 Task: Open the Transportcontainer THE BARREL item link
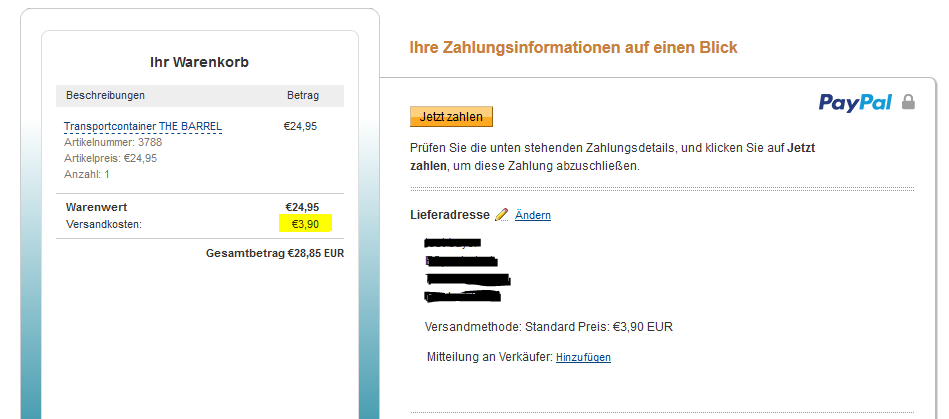click(143, 127)
